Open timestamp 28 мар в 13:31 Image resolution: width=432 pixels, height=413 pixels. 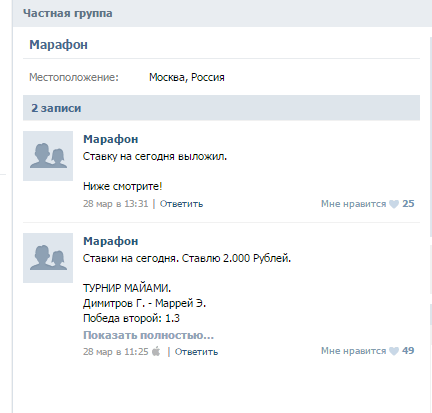pos(115,204)
